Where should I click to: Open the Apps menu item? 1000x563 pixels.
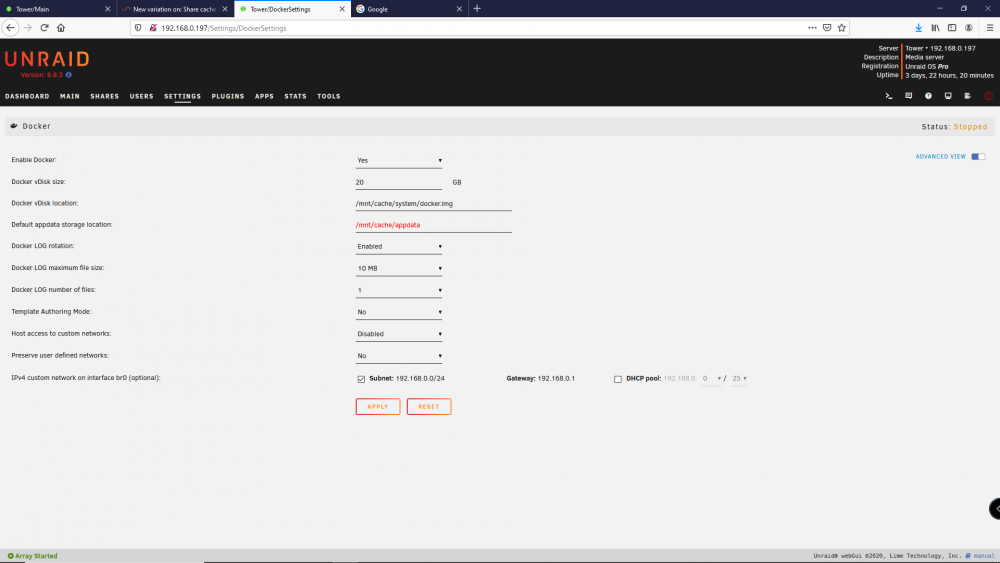(264, 96)
